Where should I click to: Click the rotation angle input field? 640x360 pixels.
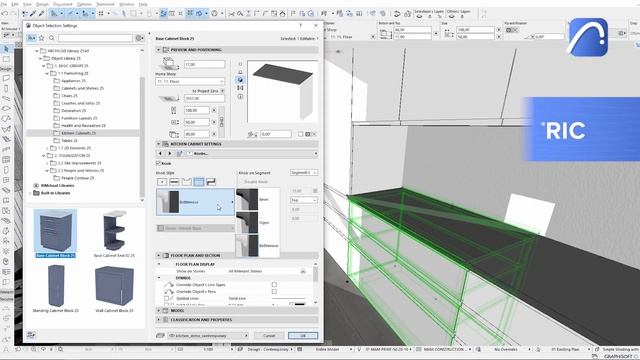pos(276,134)
